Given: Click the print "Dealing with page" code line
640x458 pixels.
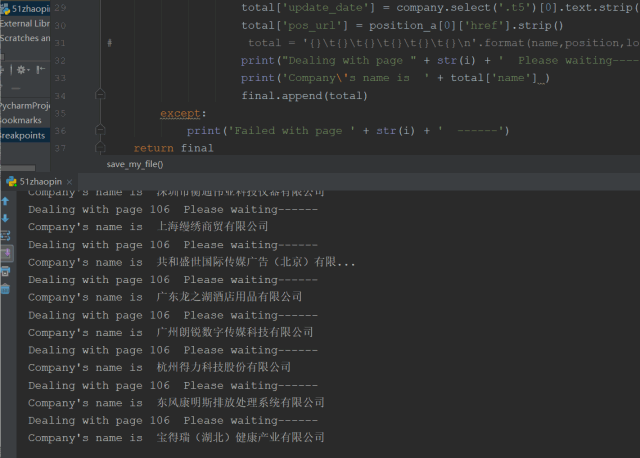Looking at the screenshot, I should [x=440, y=60].
